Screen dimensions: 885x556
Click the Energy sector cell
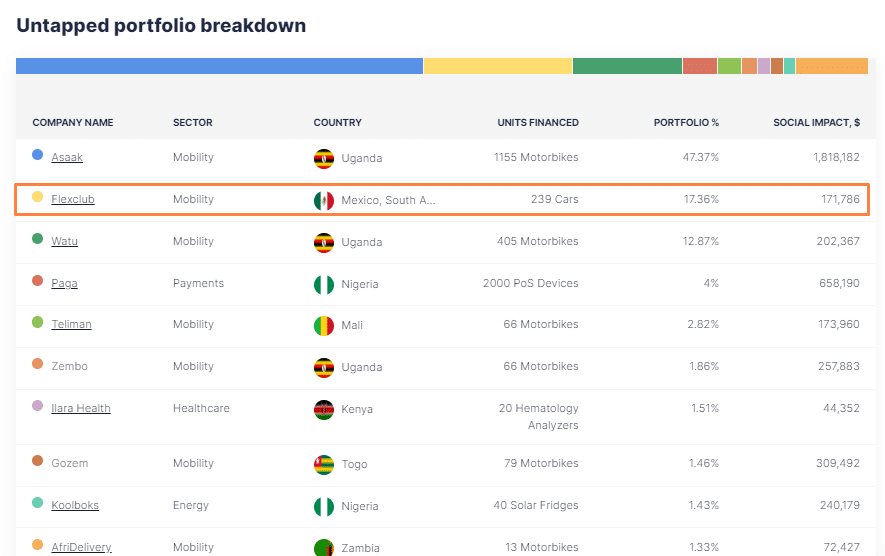(x=191, y=505)
